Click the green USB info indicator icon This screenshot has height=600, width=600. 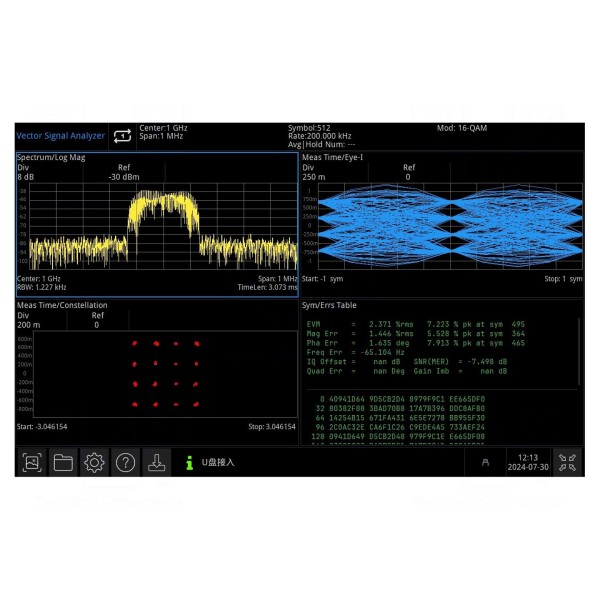(x=189, y=462)
